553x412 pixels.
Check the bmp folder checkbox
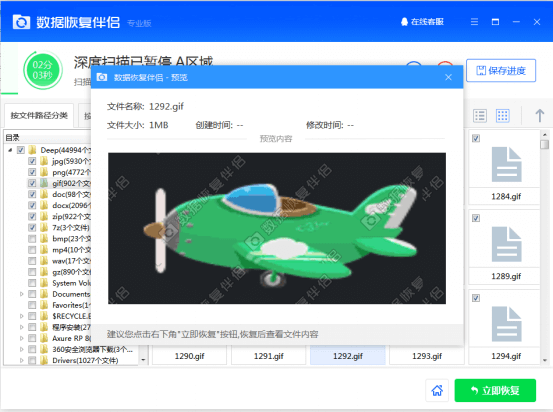click(x=32, y=239)
